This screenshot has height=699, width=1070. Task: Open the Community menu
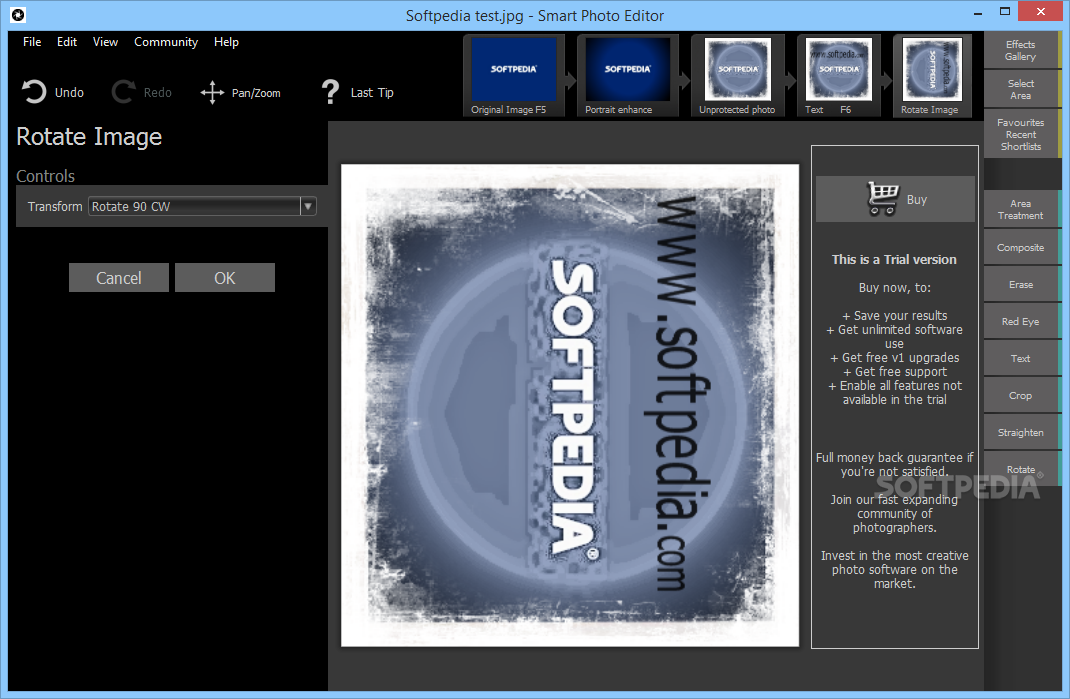[x=166, y=42]
